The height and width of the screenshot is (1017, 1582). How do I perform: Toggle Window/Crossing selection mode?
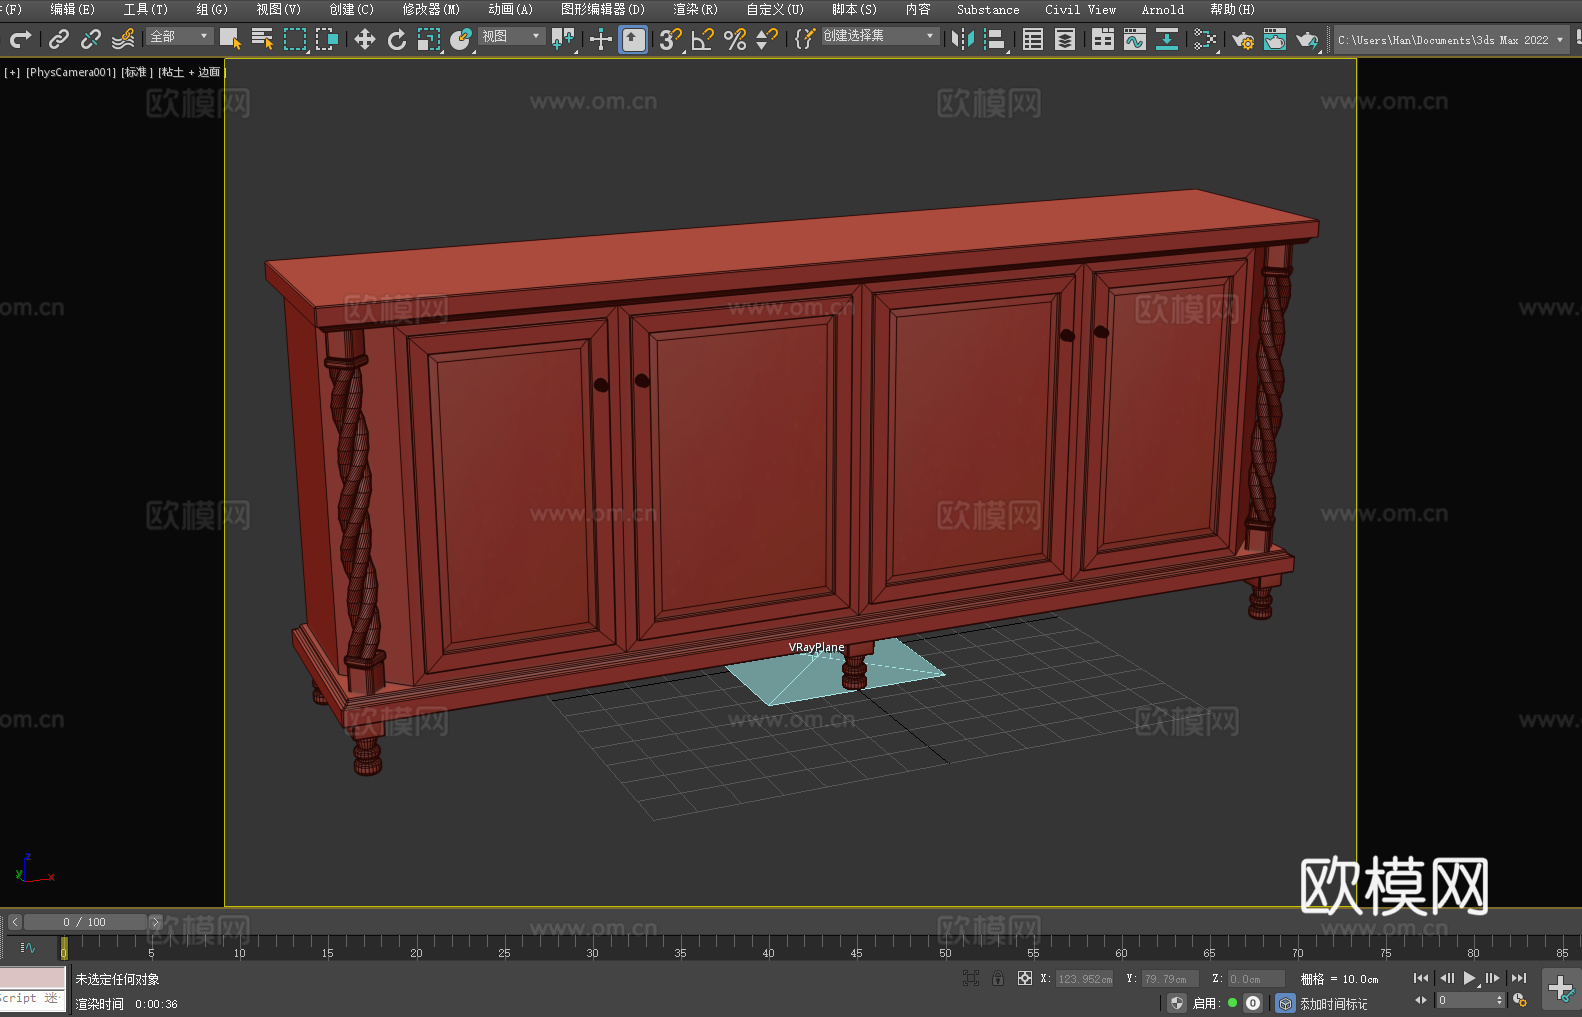(x=326, y=39)
